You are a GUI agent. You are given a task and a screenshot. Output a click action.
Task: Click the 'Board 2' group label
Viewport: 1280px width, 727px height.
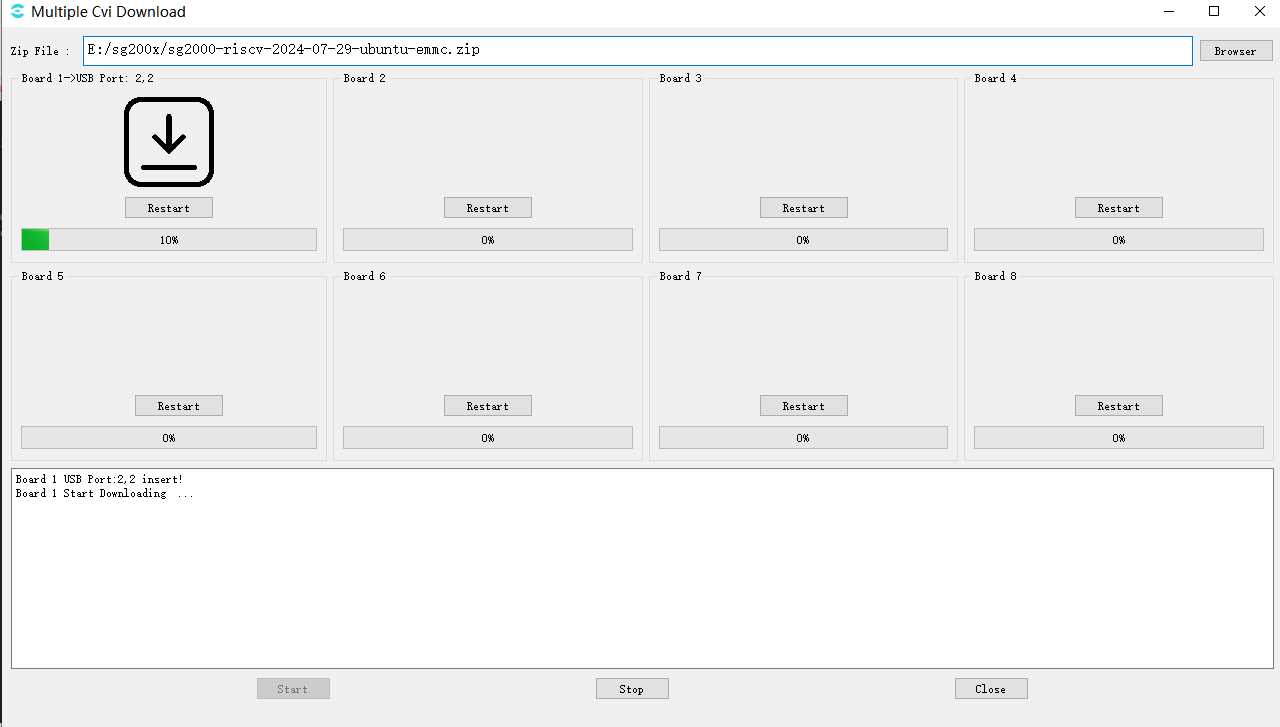(x=365, y=78)
